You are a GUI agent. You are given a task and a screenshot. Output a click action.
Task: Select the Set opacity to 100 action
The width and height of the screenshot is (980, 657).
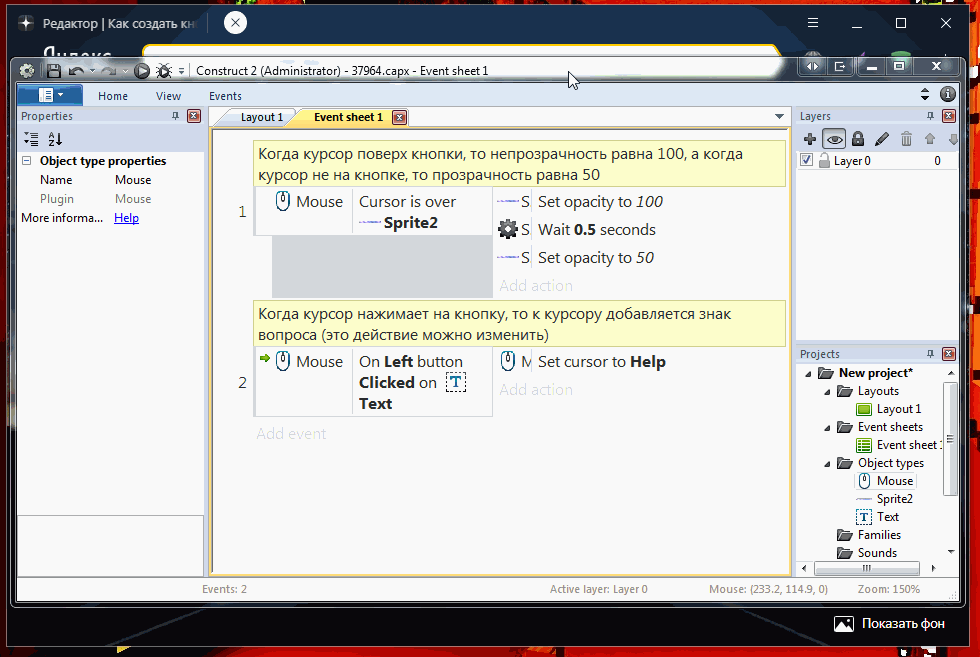click(x=600, y=202)
